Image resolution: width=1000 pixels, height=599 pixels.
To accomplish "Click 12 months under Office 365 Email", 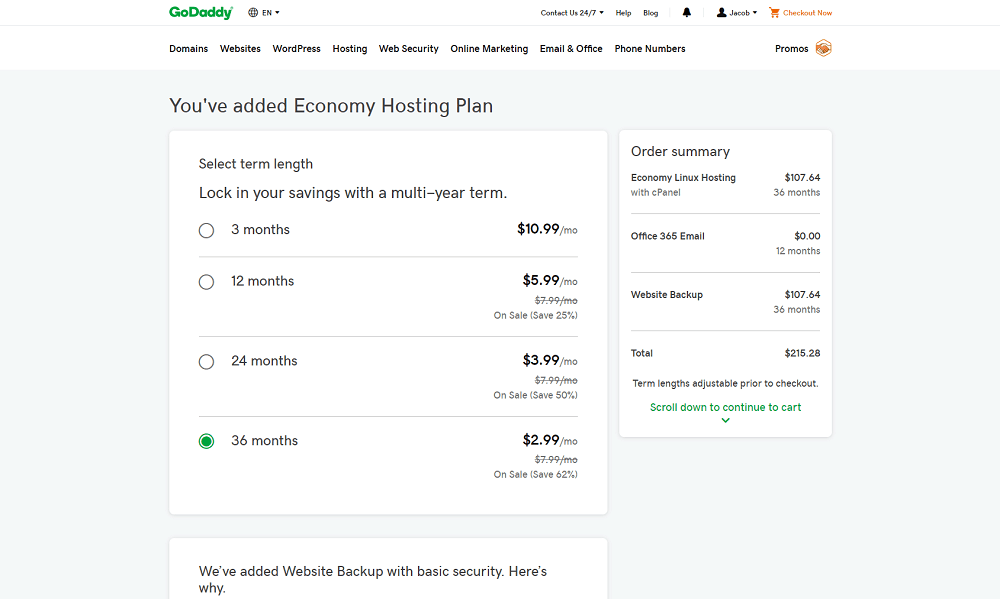I will (798, 251).
